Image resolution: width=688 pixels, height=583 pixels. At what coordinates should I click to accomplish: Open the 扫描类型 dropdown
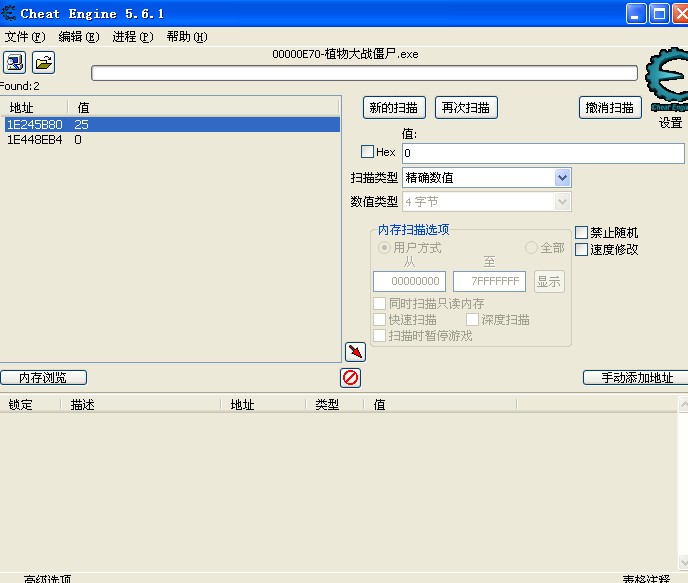tap(487, 178)
